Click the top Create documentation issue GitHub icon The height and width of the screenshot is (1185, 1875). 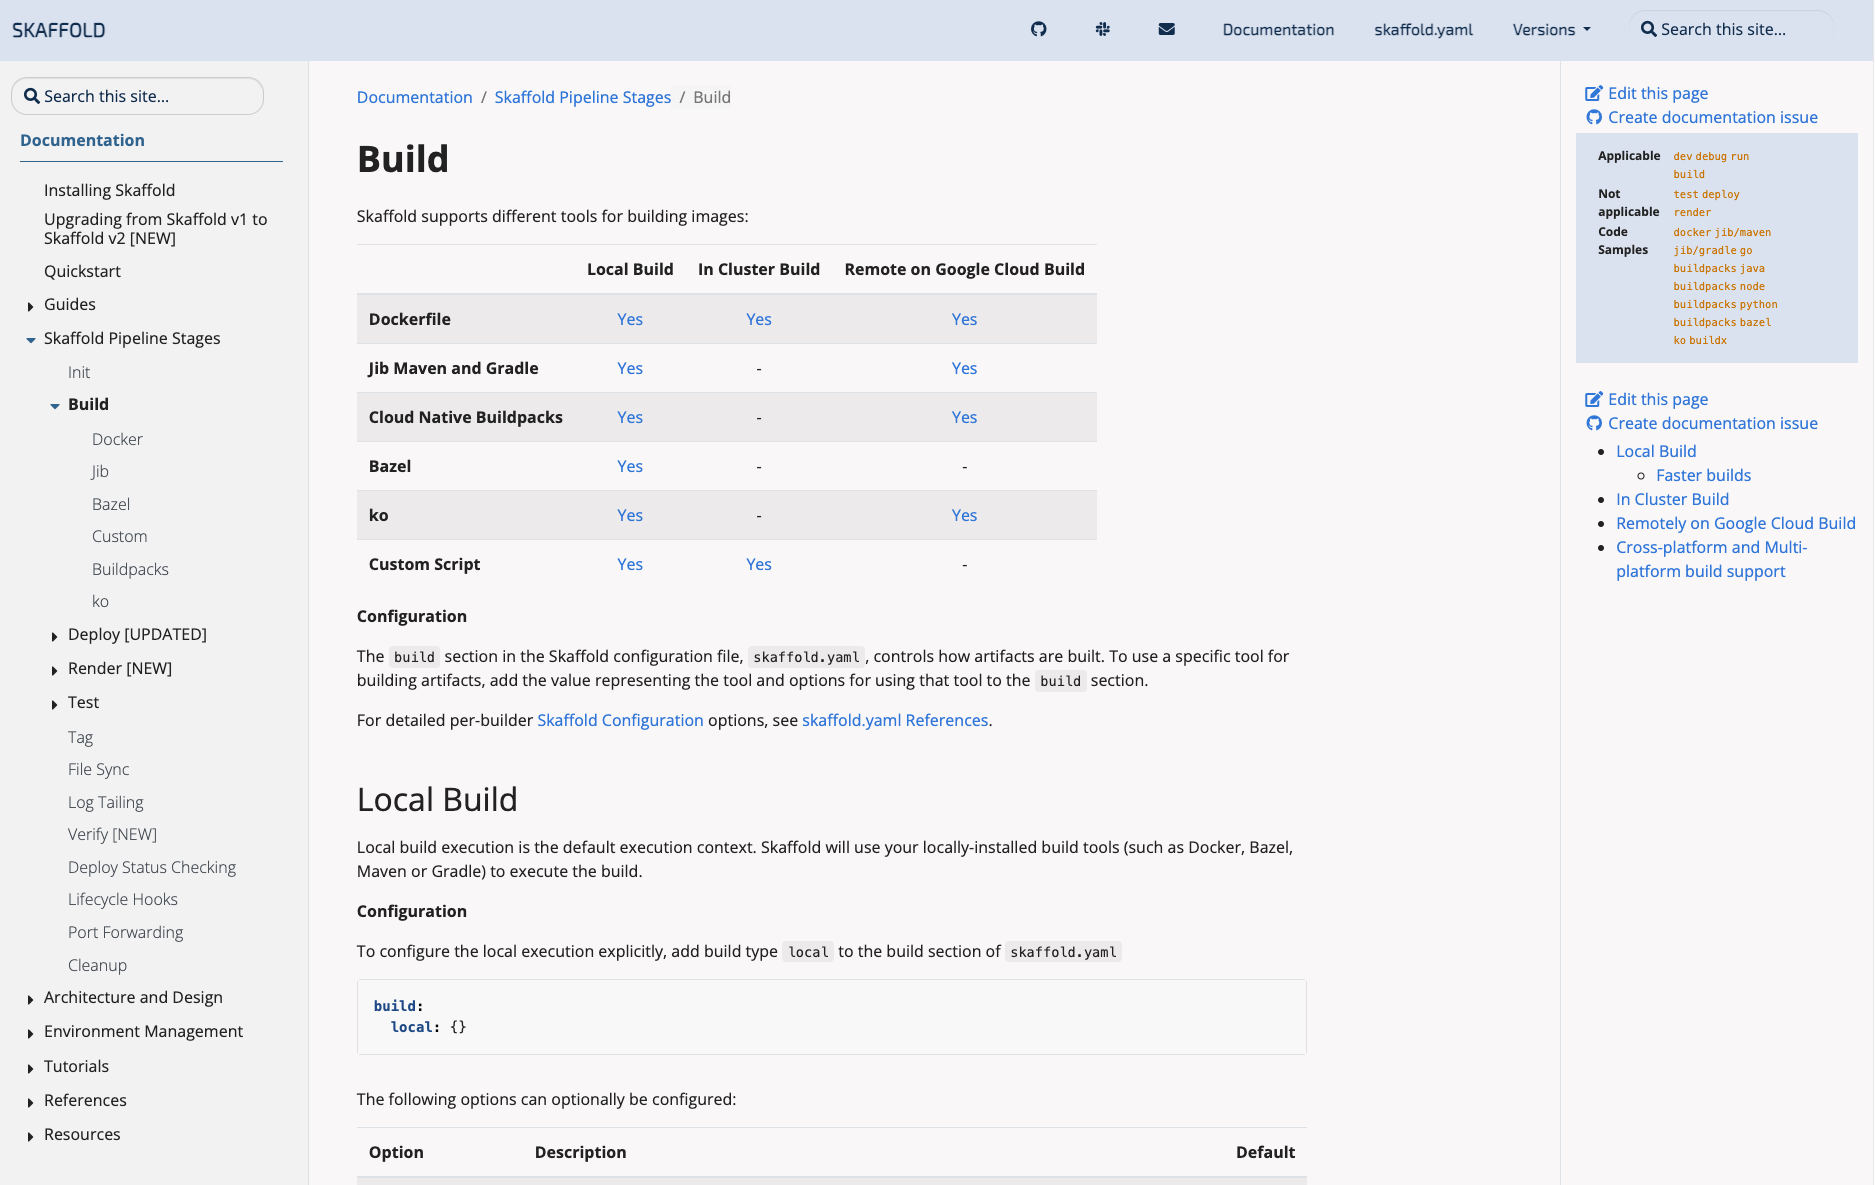tap(1594, 117)
